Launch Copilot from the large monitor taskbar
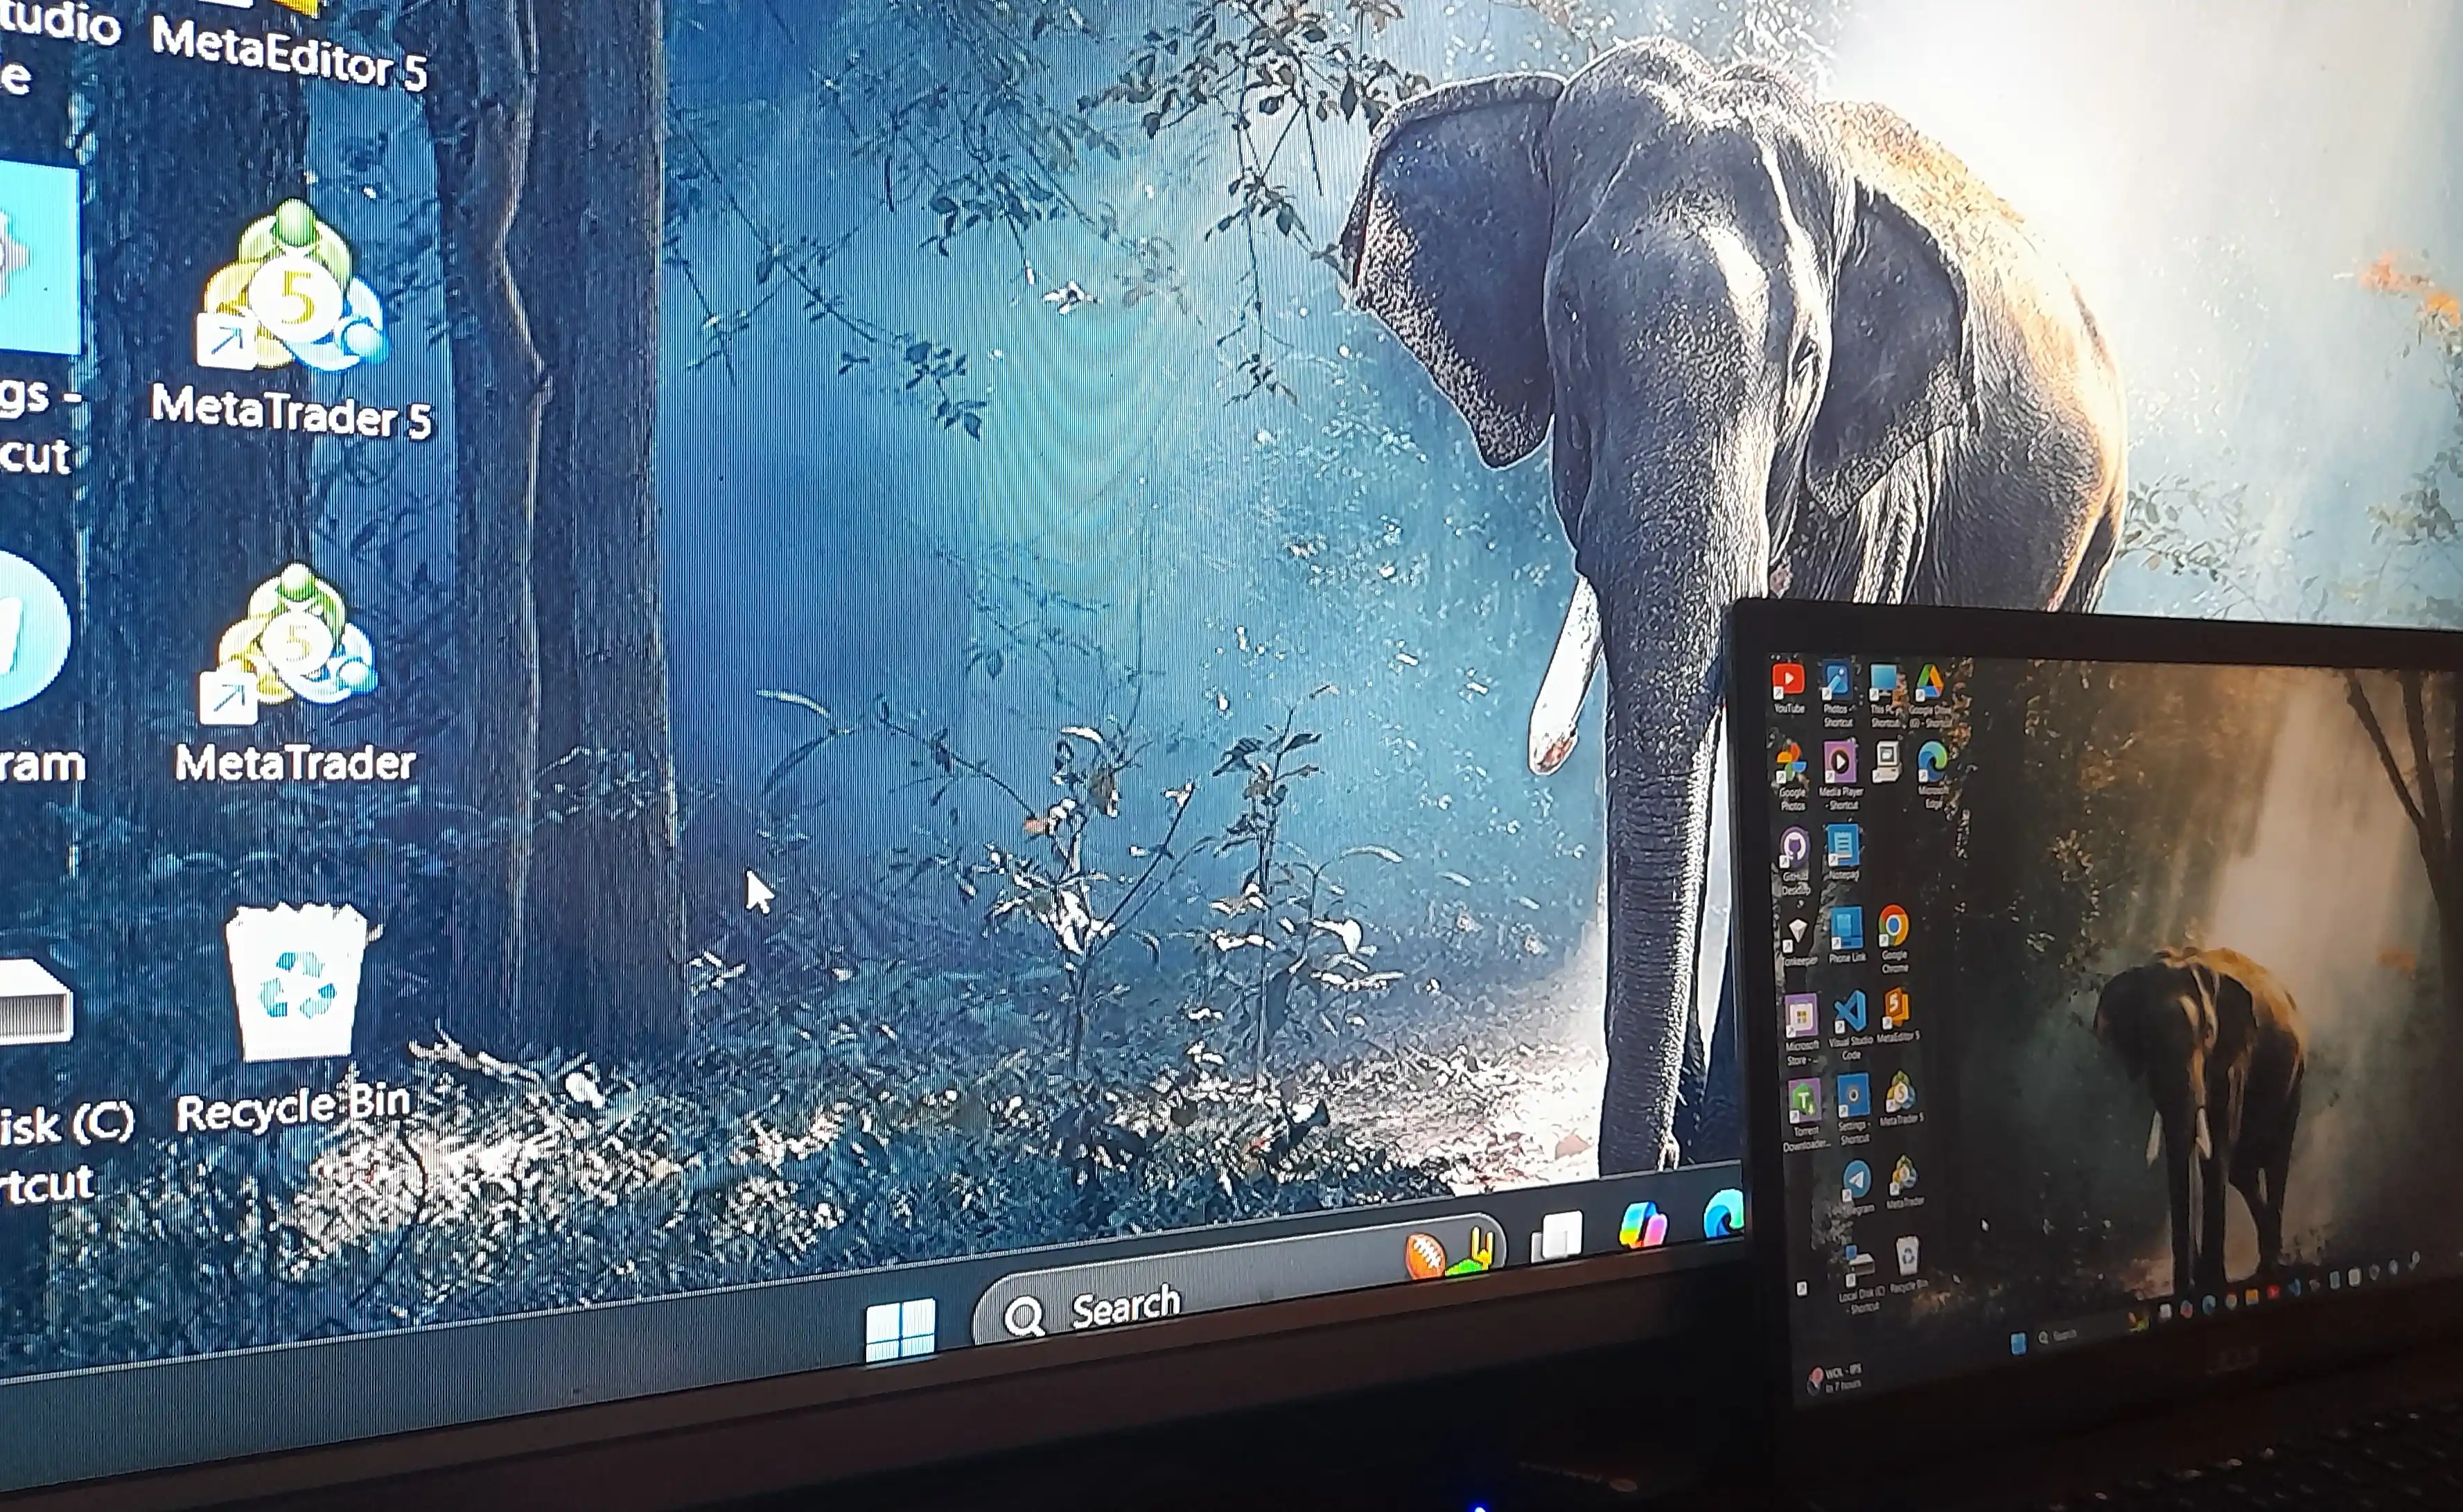Screen dimensions: 2463x1512 click(x=1643, y=1224)
